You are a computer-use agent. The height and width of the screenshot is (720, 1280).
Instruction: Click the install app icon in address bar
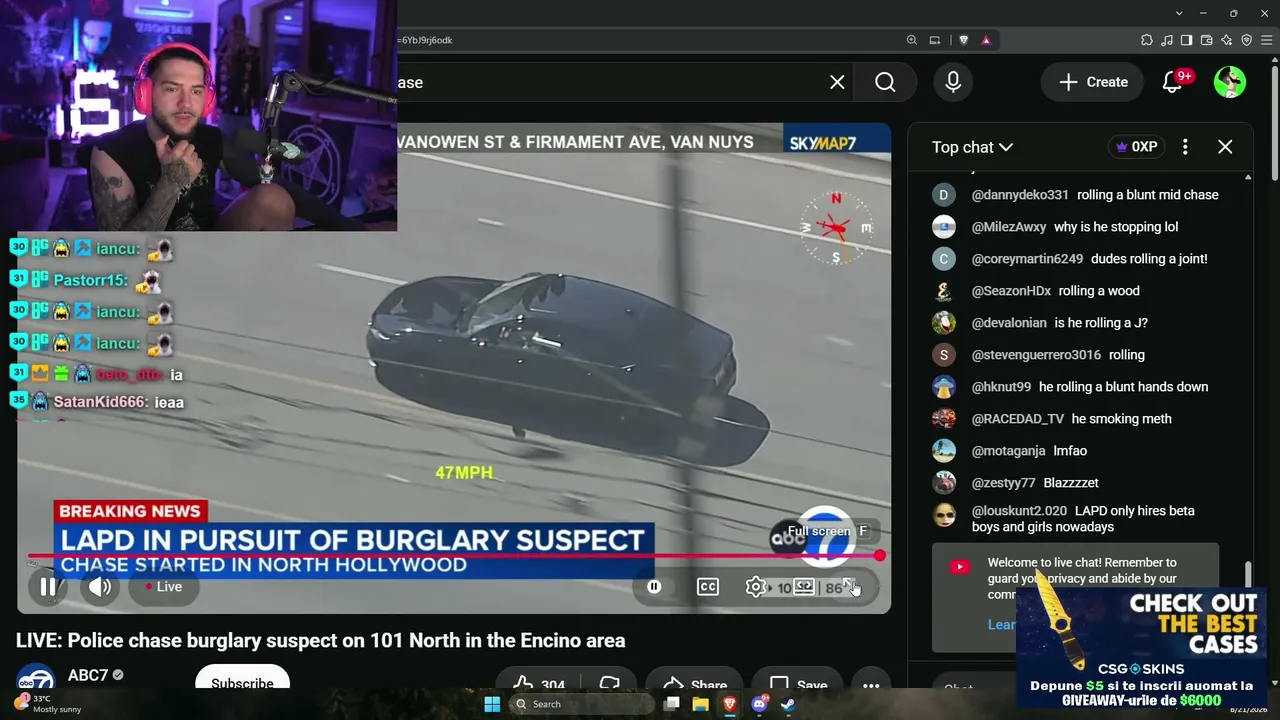pos(935,40)
